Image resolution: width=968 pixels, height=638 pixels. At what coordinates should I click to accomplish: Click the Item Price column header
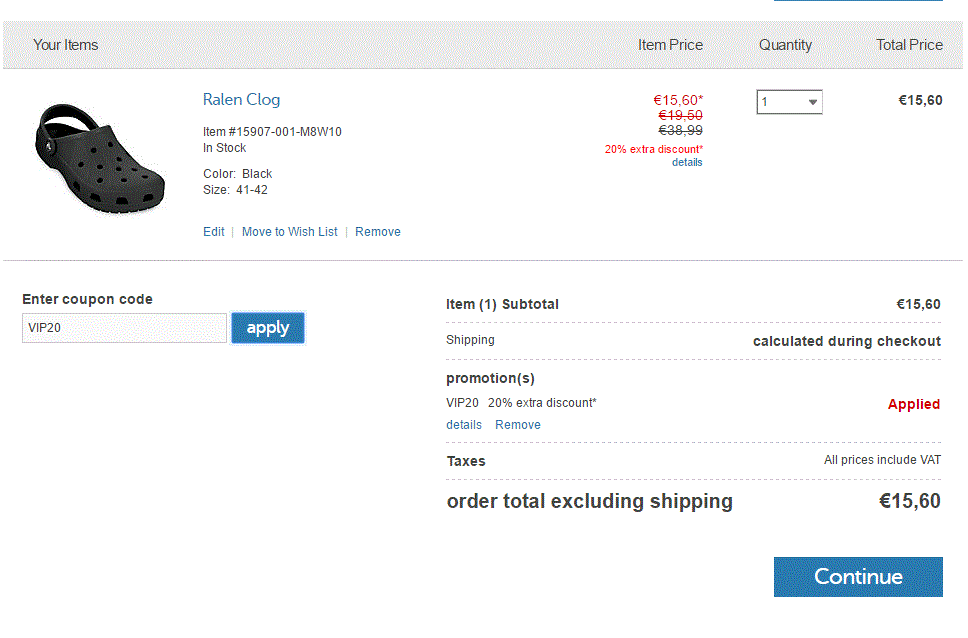(x=670, y=45)
